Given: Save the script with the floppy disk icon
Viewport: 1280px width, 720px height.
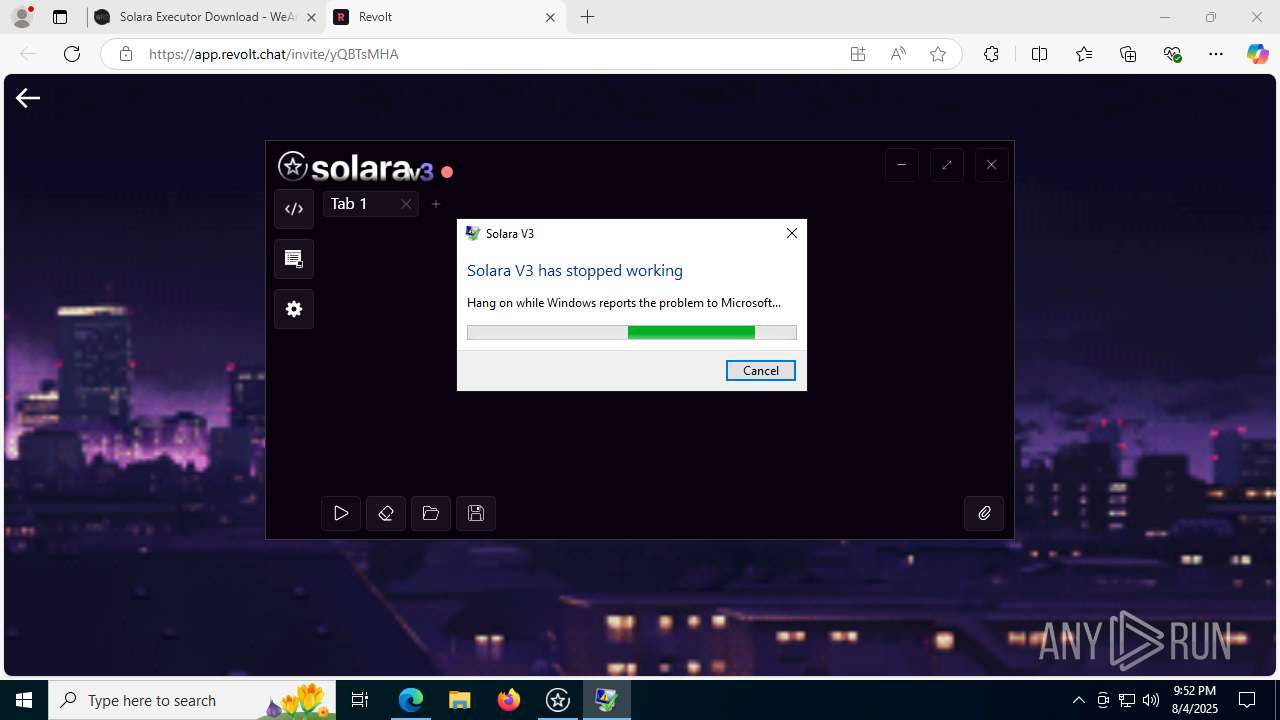Looking at the screenshot, I should coord(476,513).
